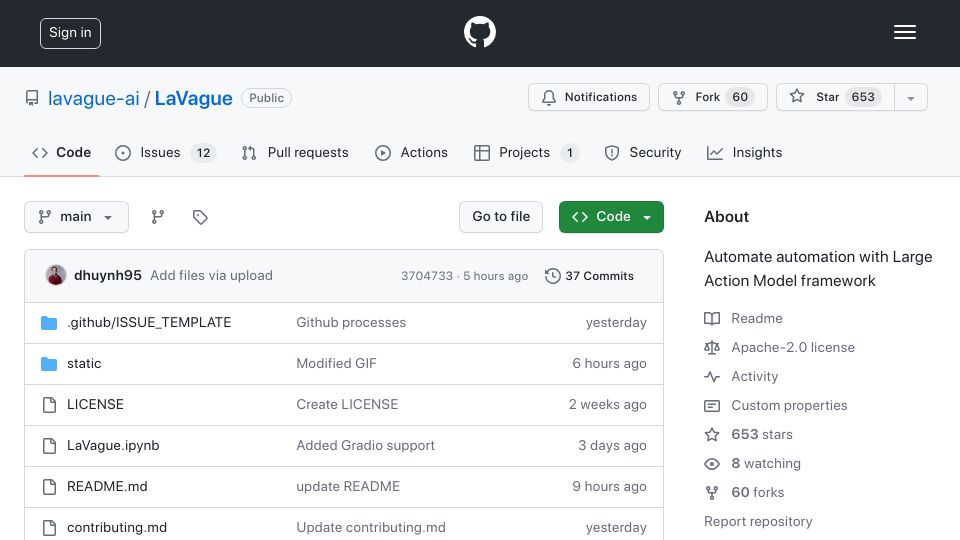The image size is (960, 540).
Task: Open the main branch selector dropdown
Action: pyautogui.click(x=77, y=217)
